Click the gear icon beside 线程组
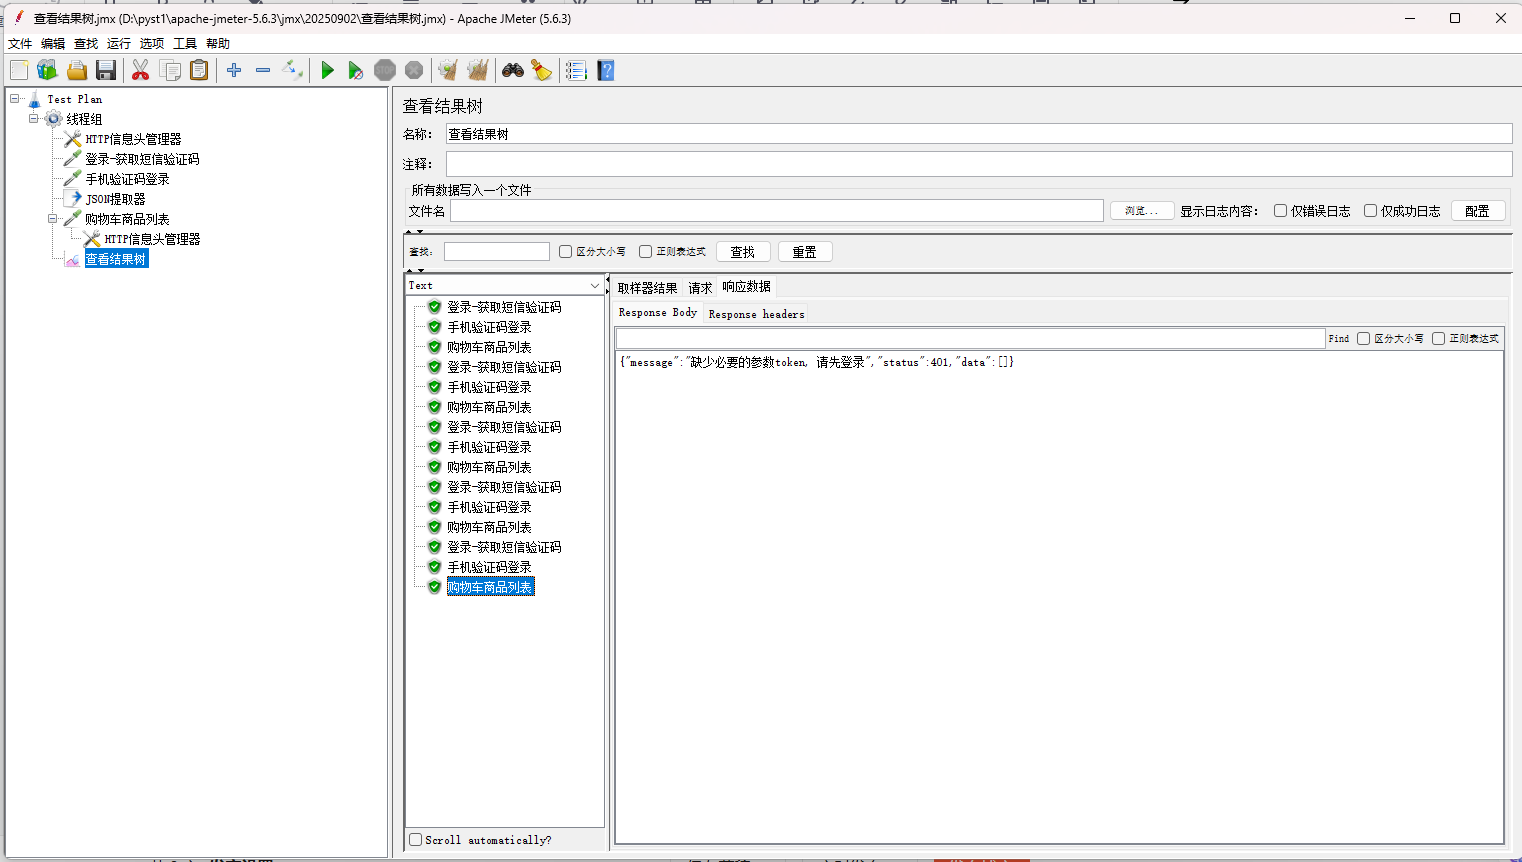Image resolution: width=1522 pixels, height=862 pixels. [x=54, y=119]
